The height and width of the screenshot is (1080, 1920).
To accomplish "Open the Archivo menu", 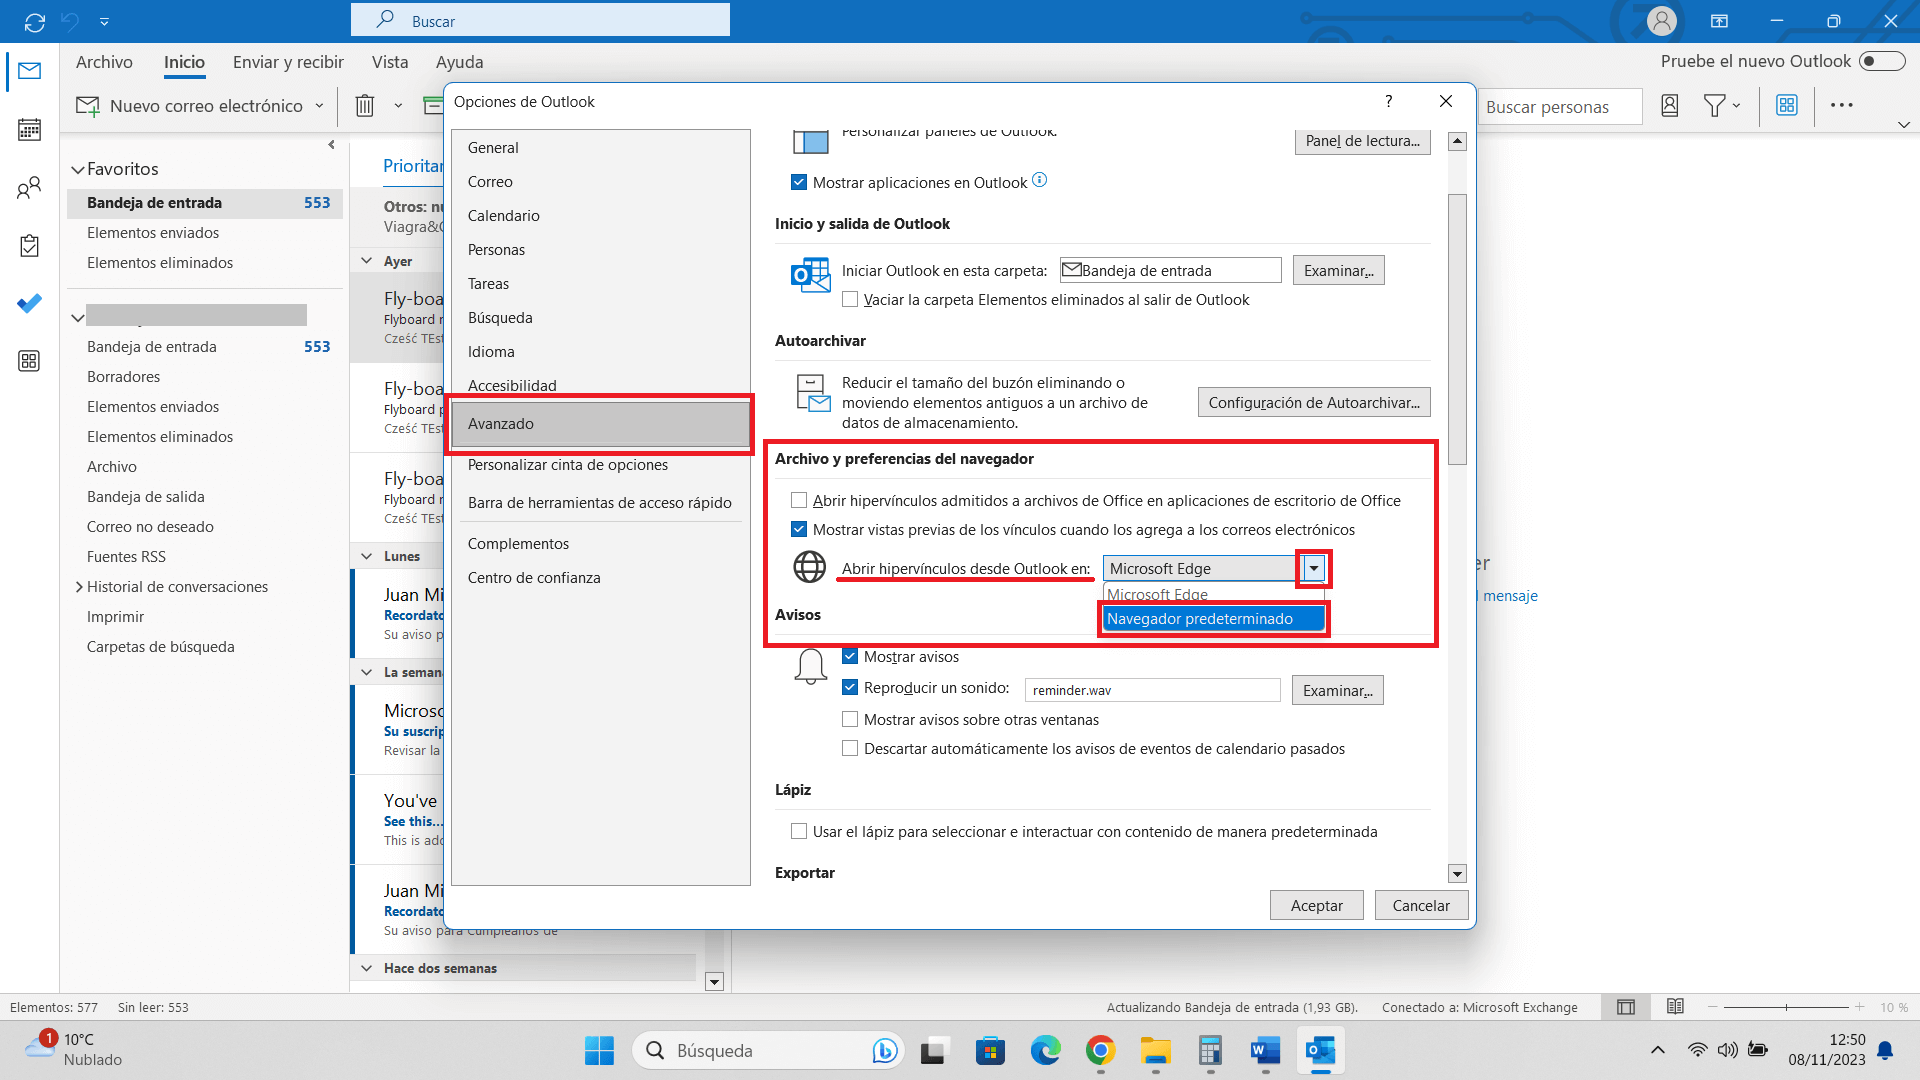I will tap(104, 62).
